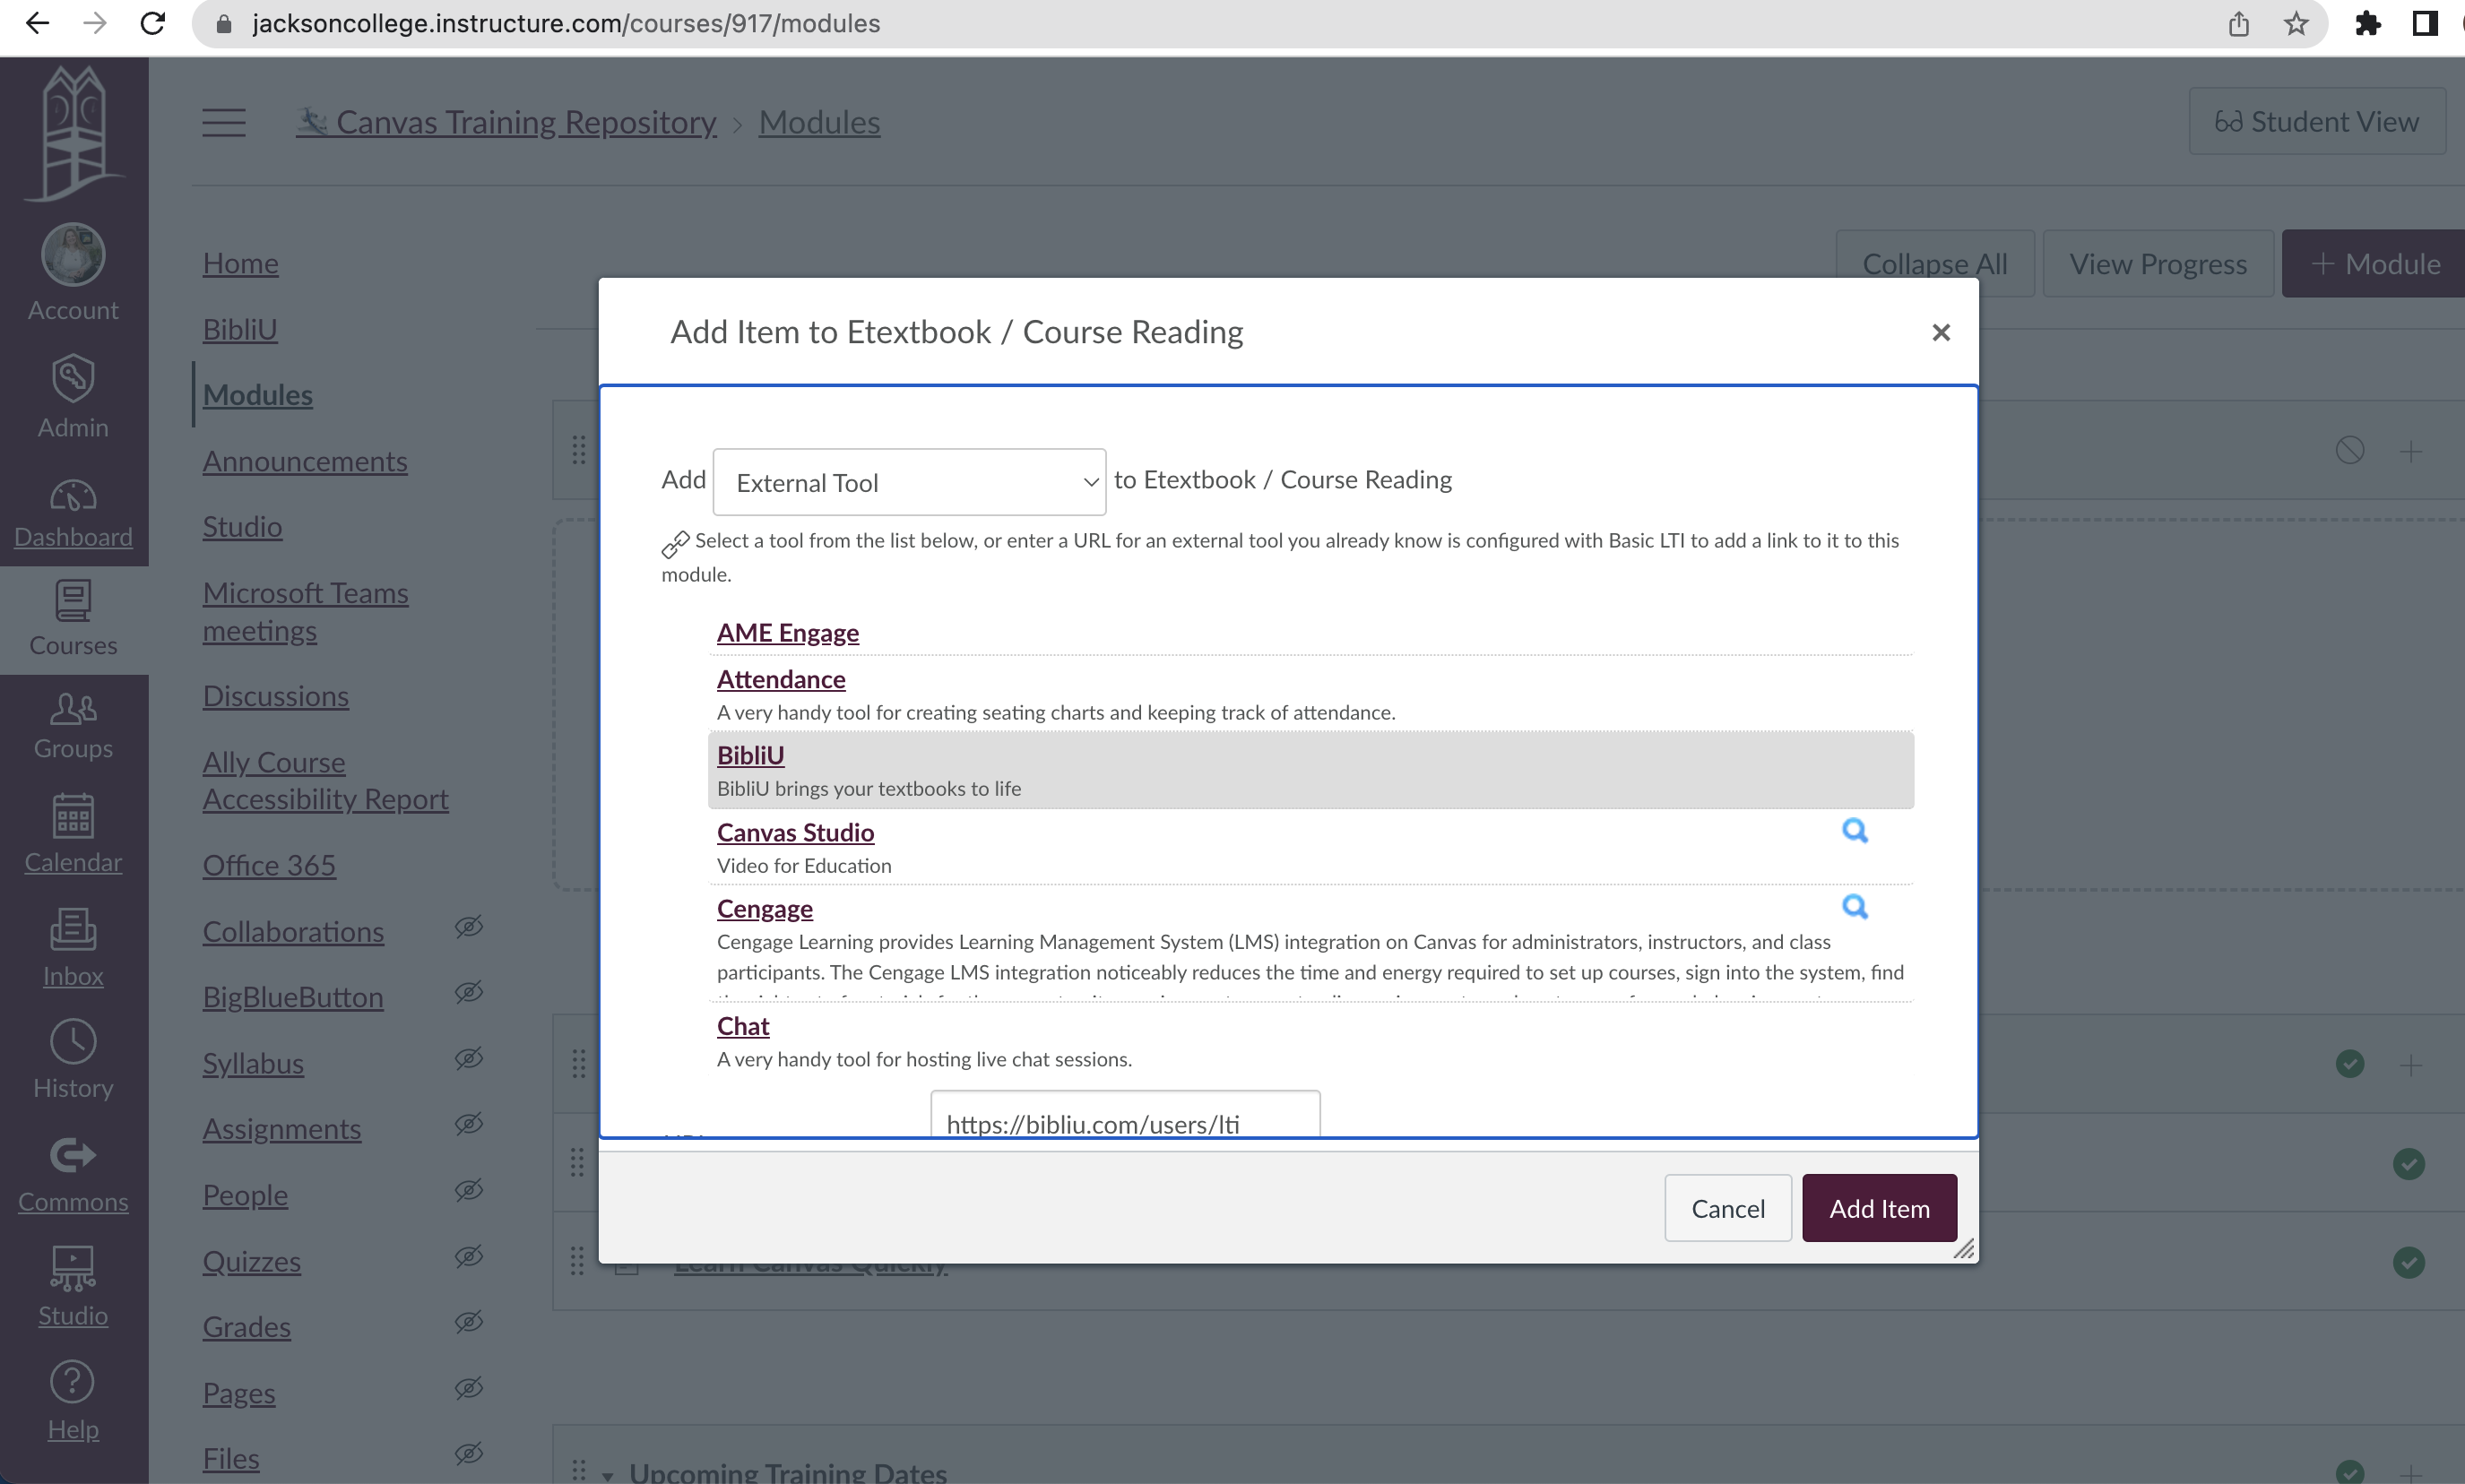Open Microsoft Teams meetings link
This screenshot has width=2465, height=1484.
click(x=306, y=611)
